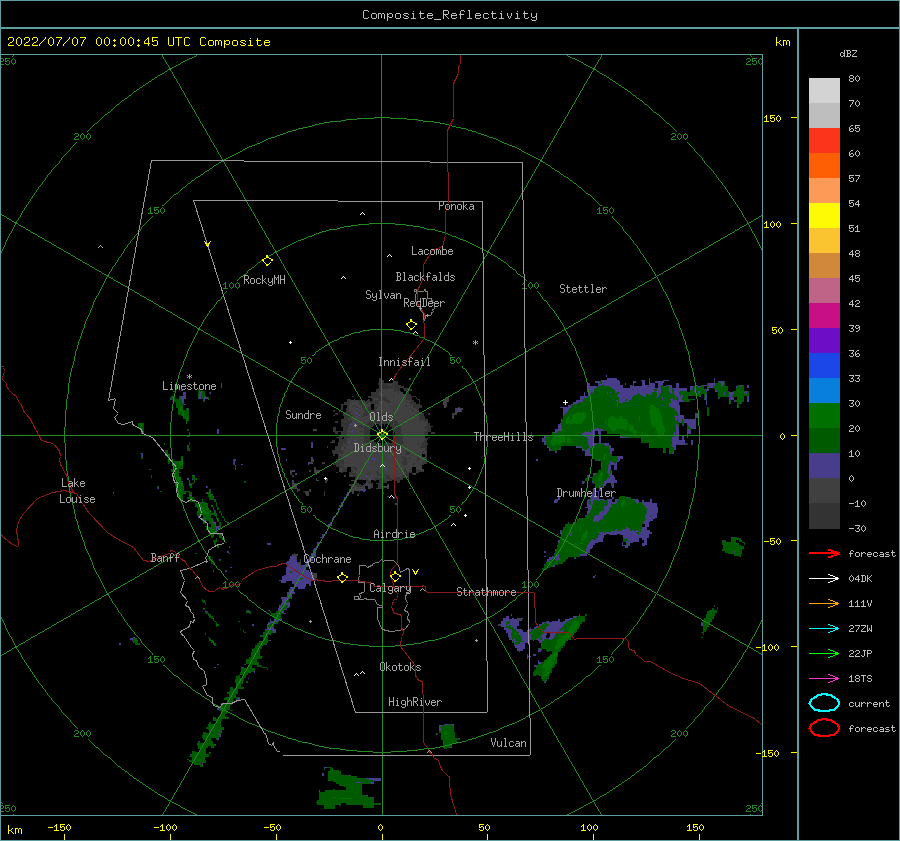Pick the red 65 dBZ color swatch

coord(824,141)
